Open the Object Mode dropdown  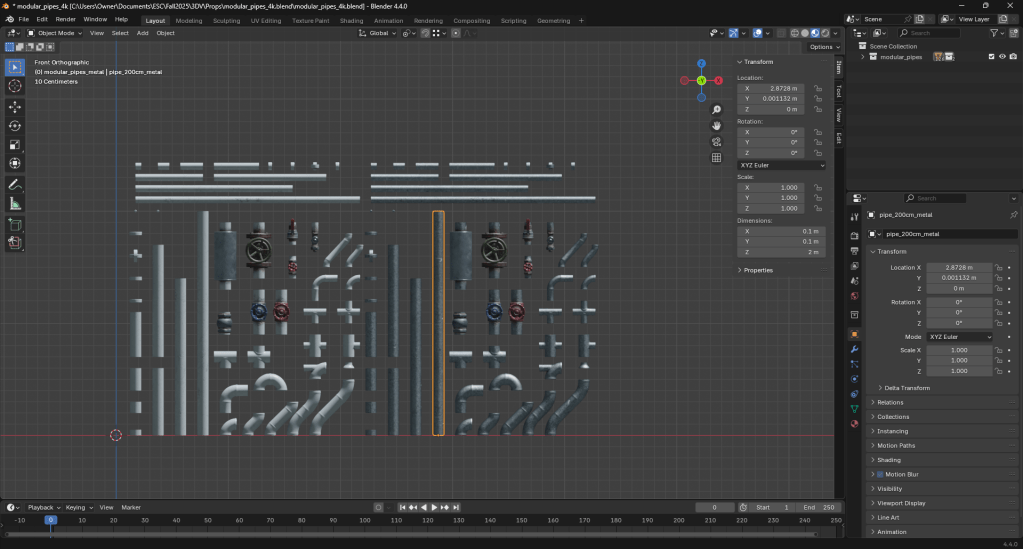[x=55, y=33]
